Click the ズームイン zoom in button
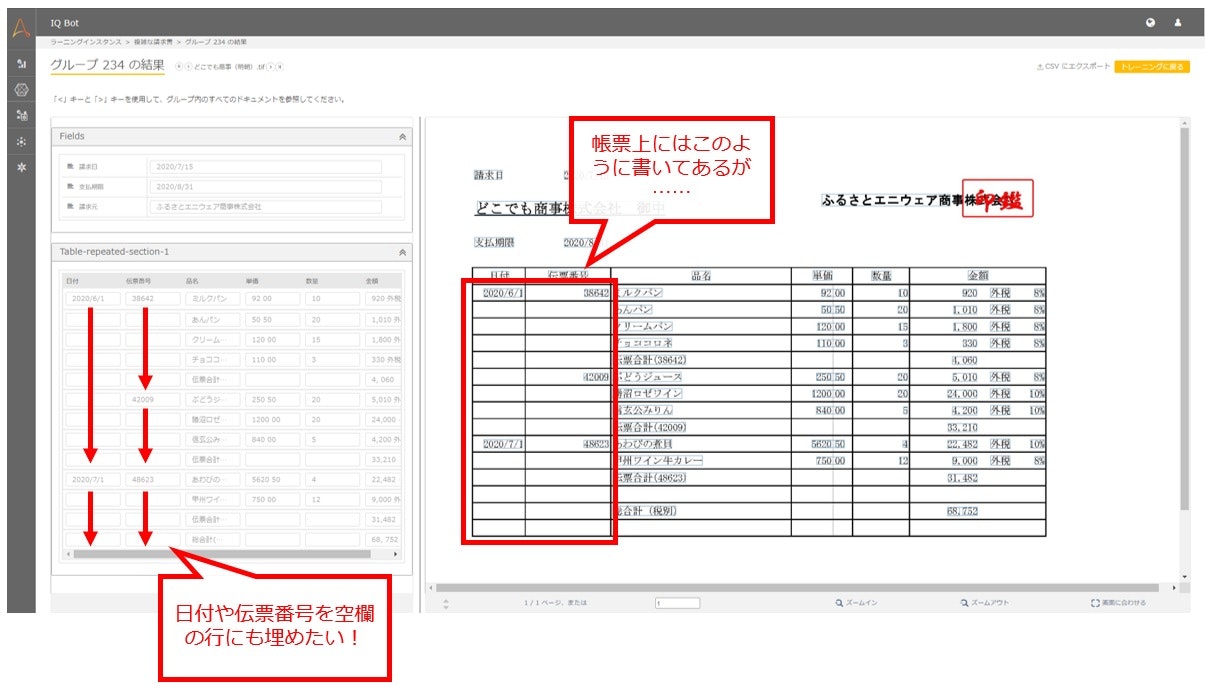The height and width of the screenshot is (693, 1205). coord(857,603)
